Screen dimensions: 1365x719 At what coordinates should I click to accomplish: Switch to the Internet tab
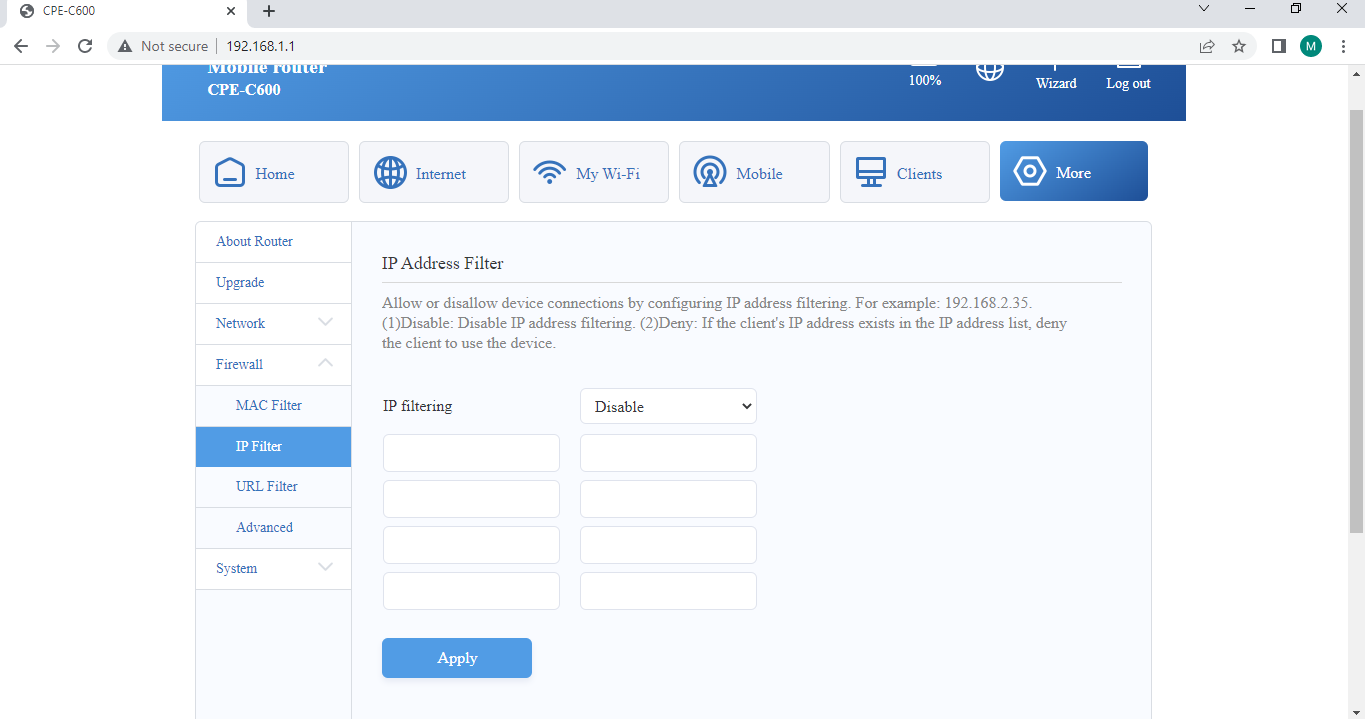[434, 172]
